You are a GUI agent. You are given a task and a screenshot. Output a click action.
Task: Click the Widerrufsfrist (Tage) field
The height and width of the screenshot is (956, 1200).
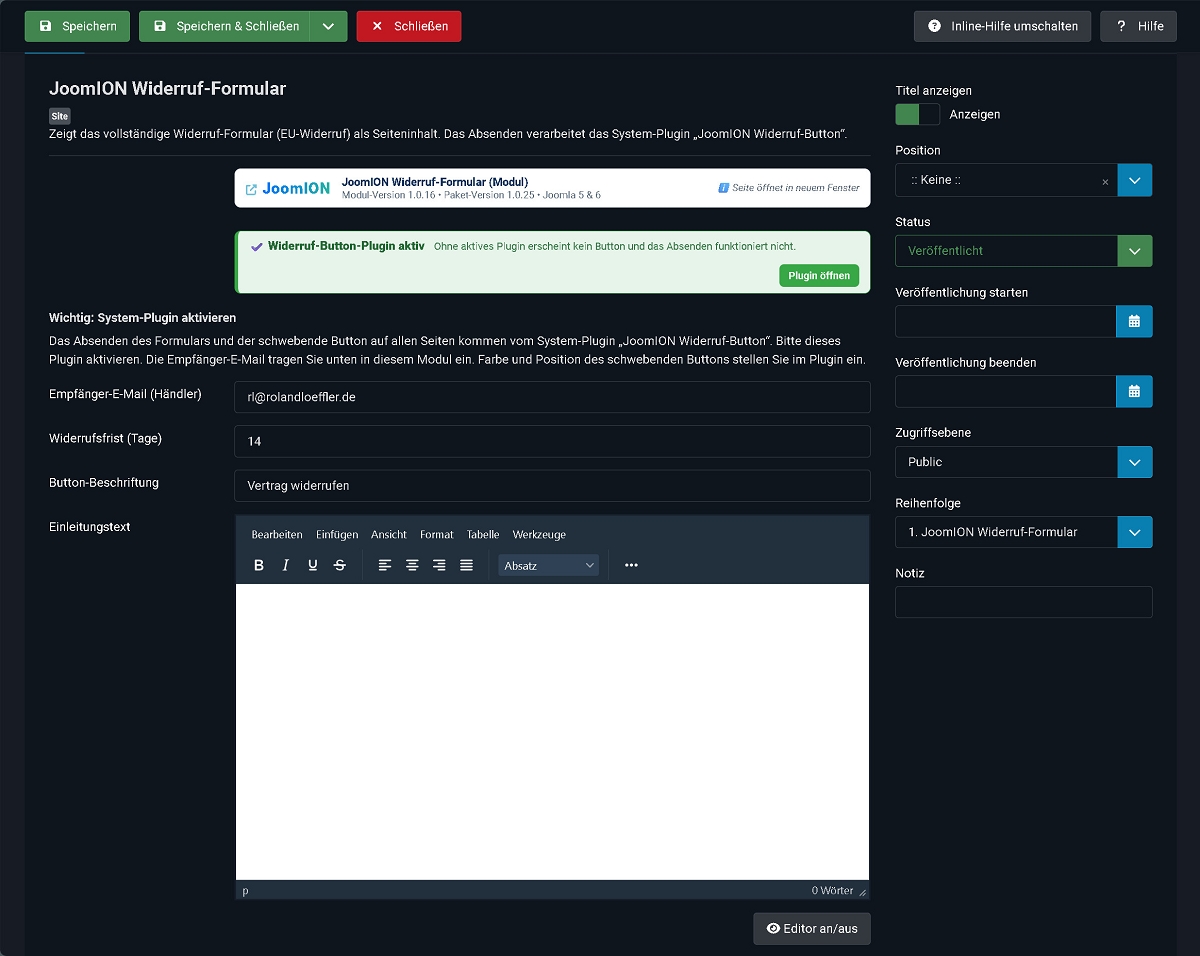[x=552, y=441]
